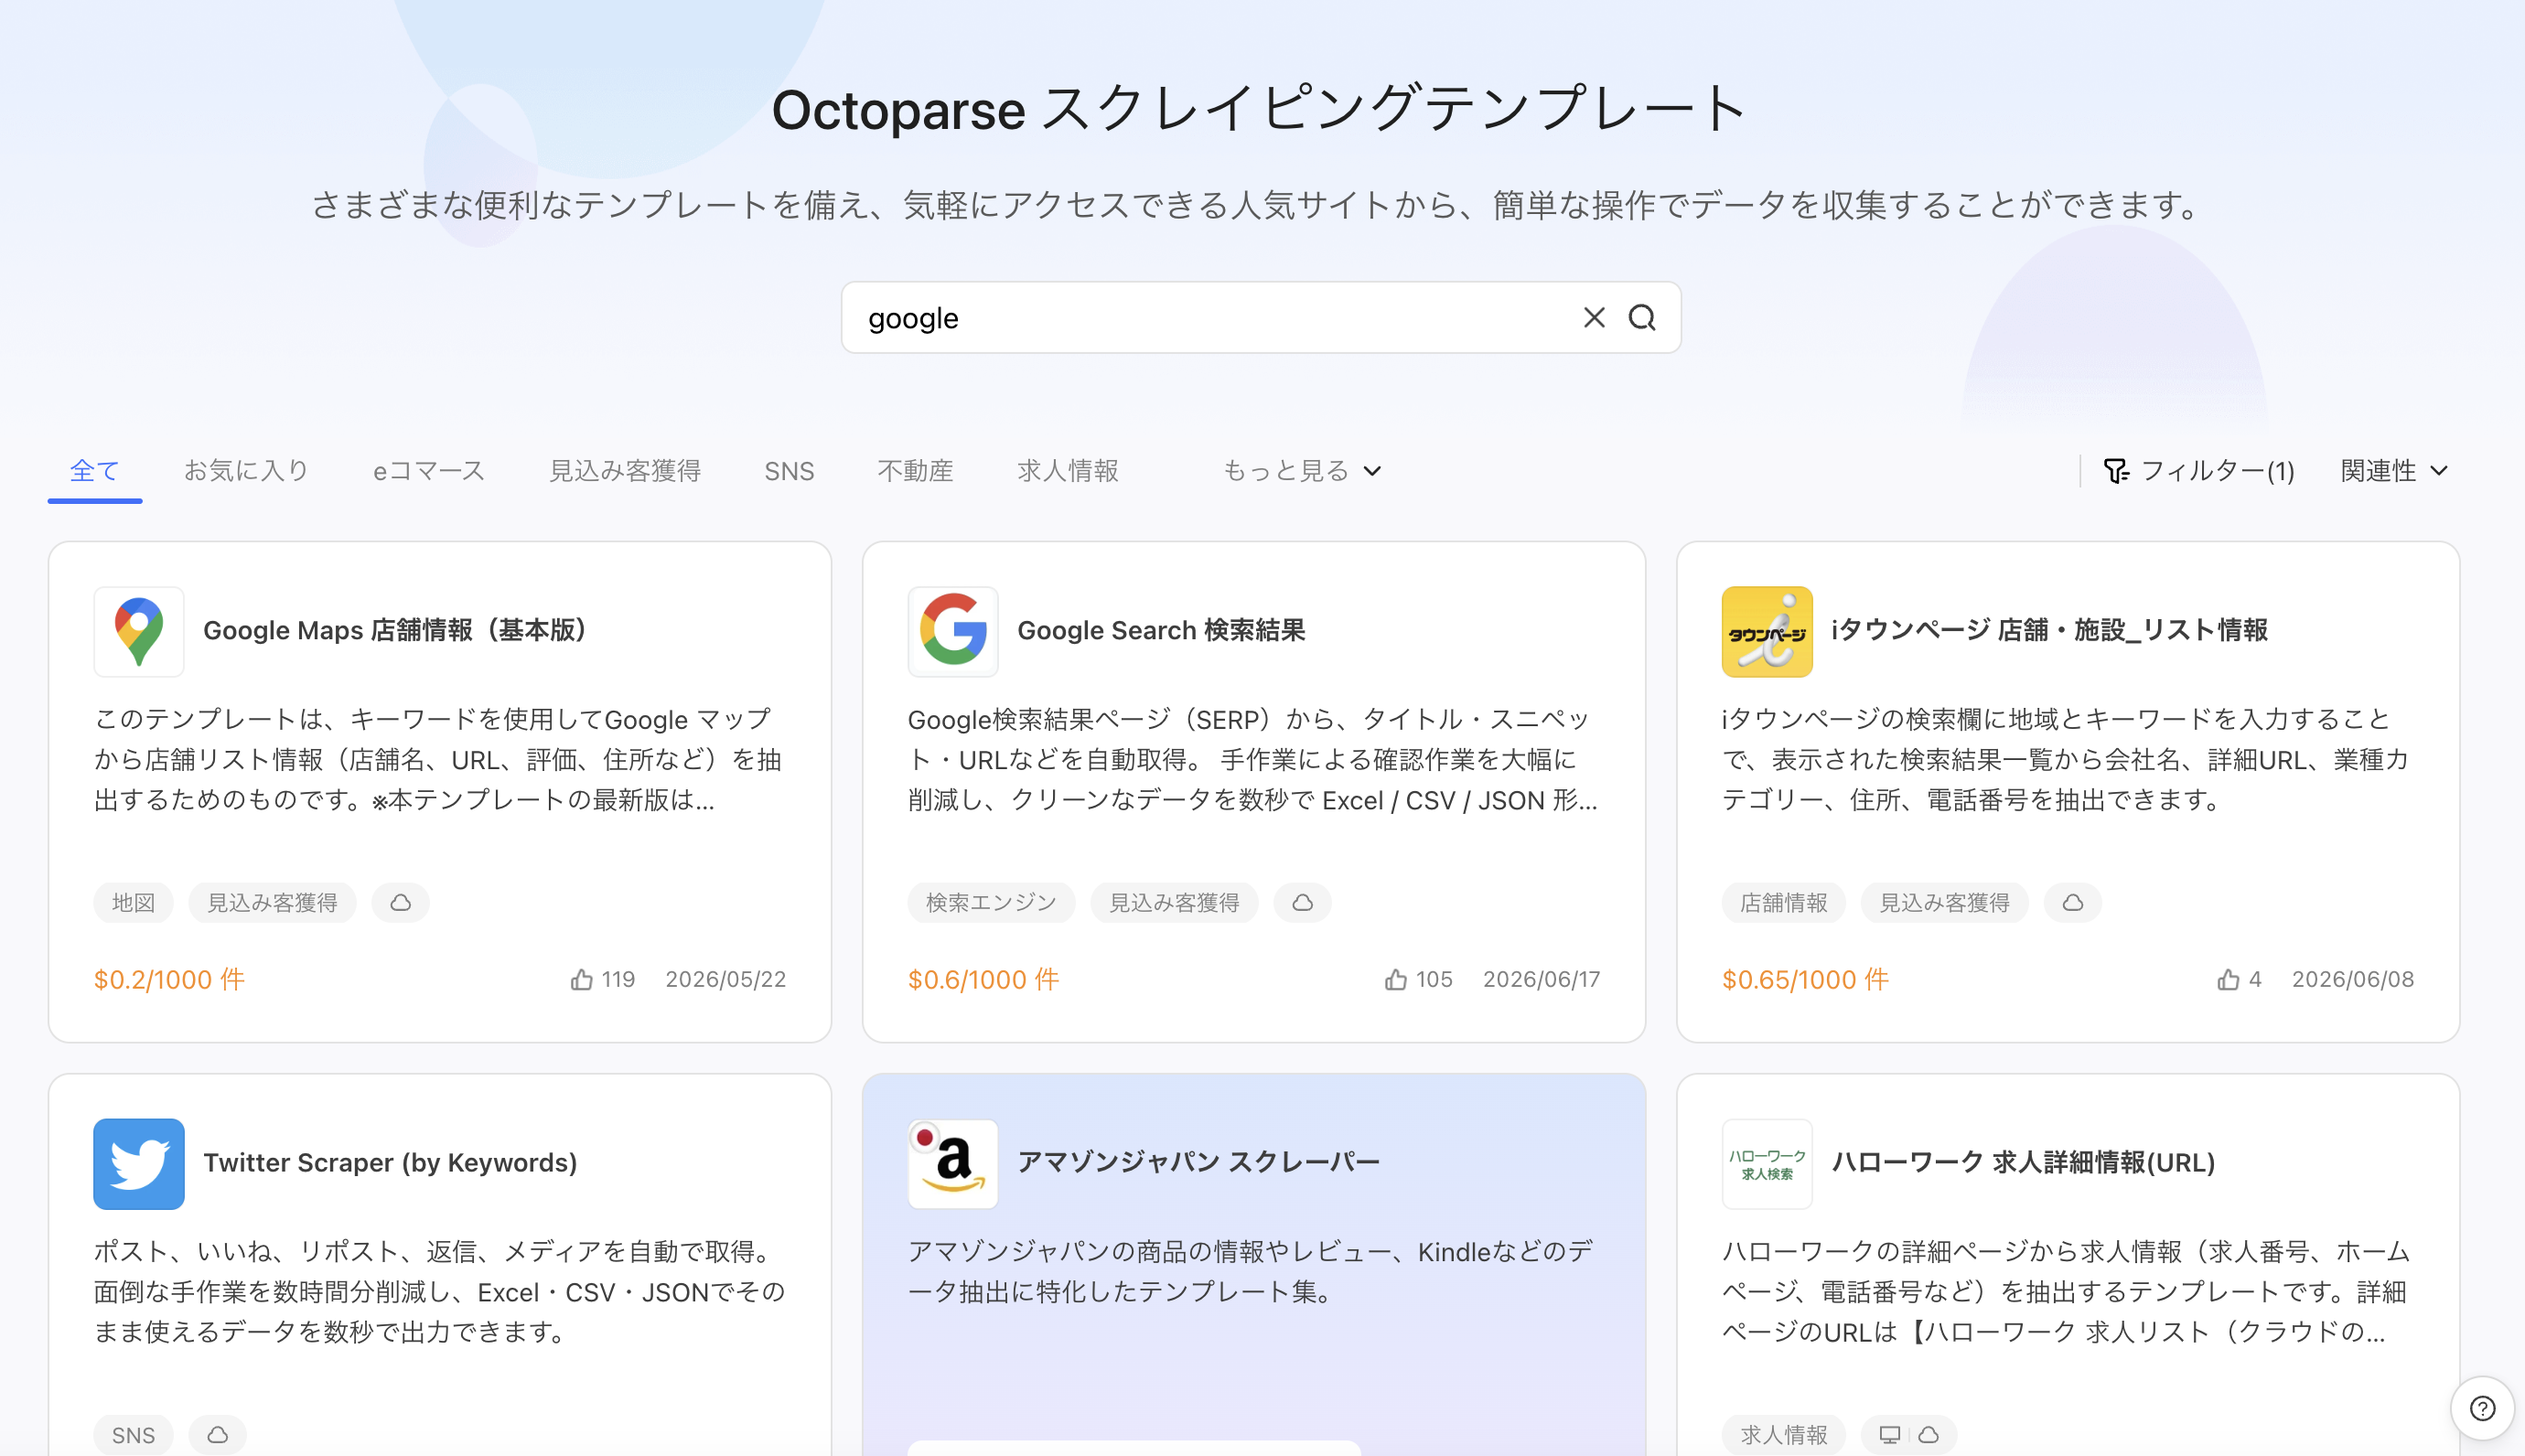The height and width of the screenshot is (1456, 2525).
Task: Select the 全て tab
Action: pos(95,470)
